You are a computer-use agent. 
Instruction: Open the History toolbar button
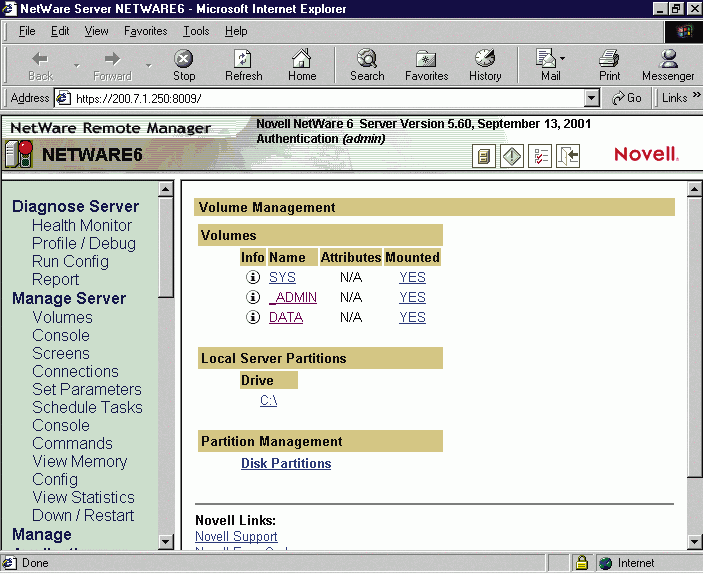coord(485,66)
